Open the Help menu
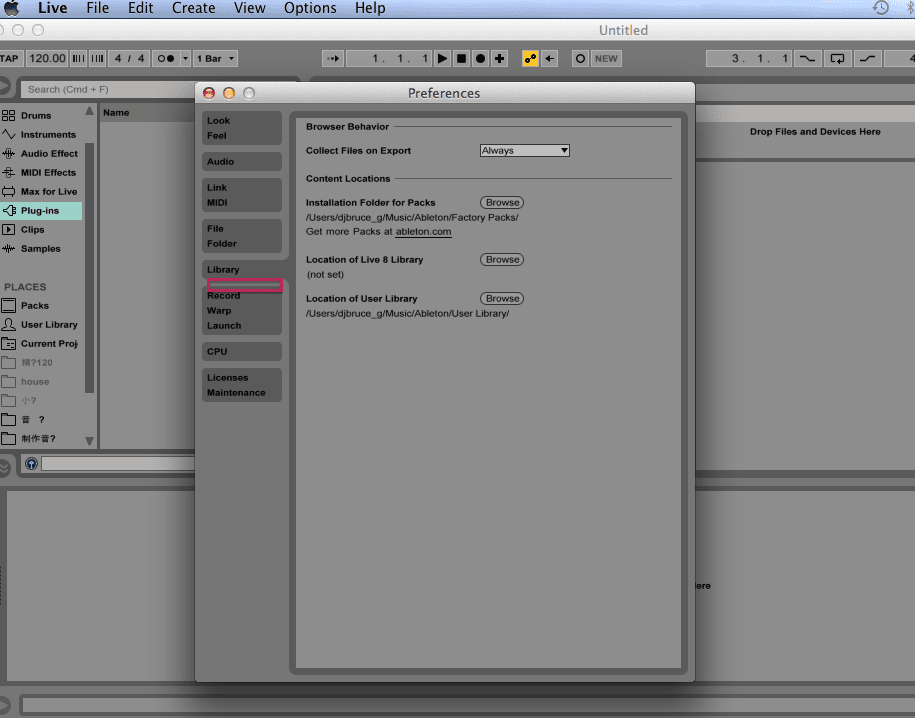This screenshot has height=718, width=915. (370, 8)
